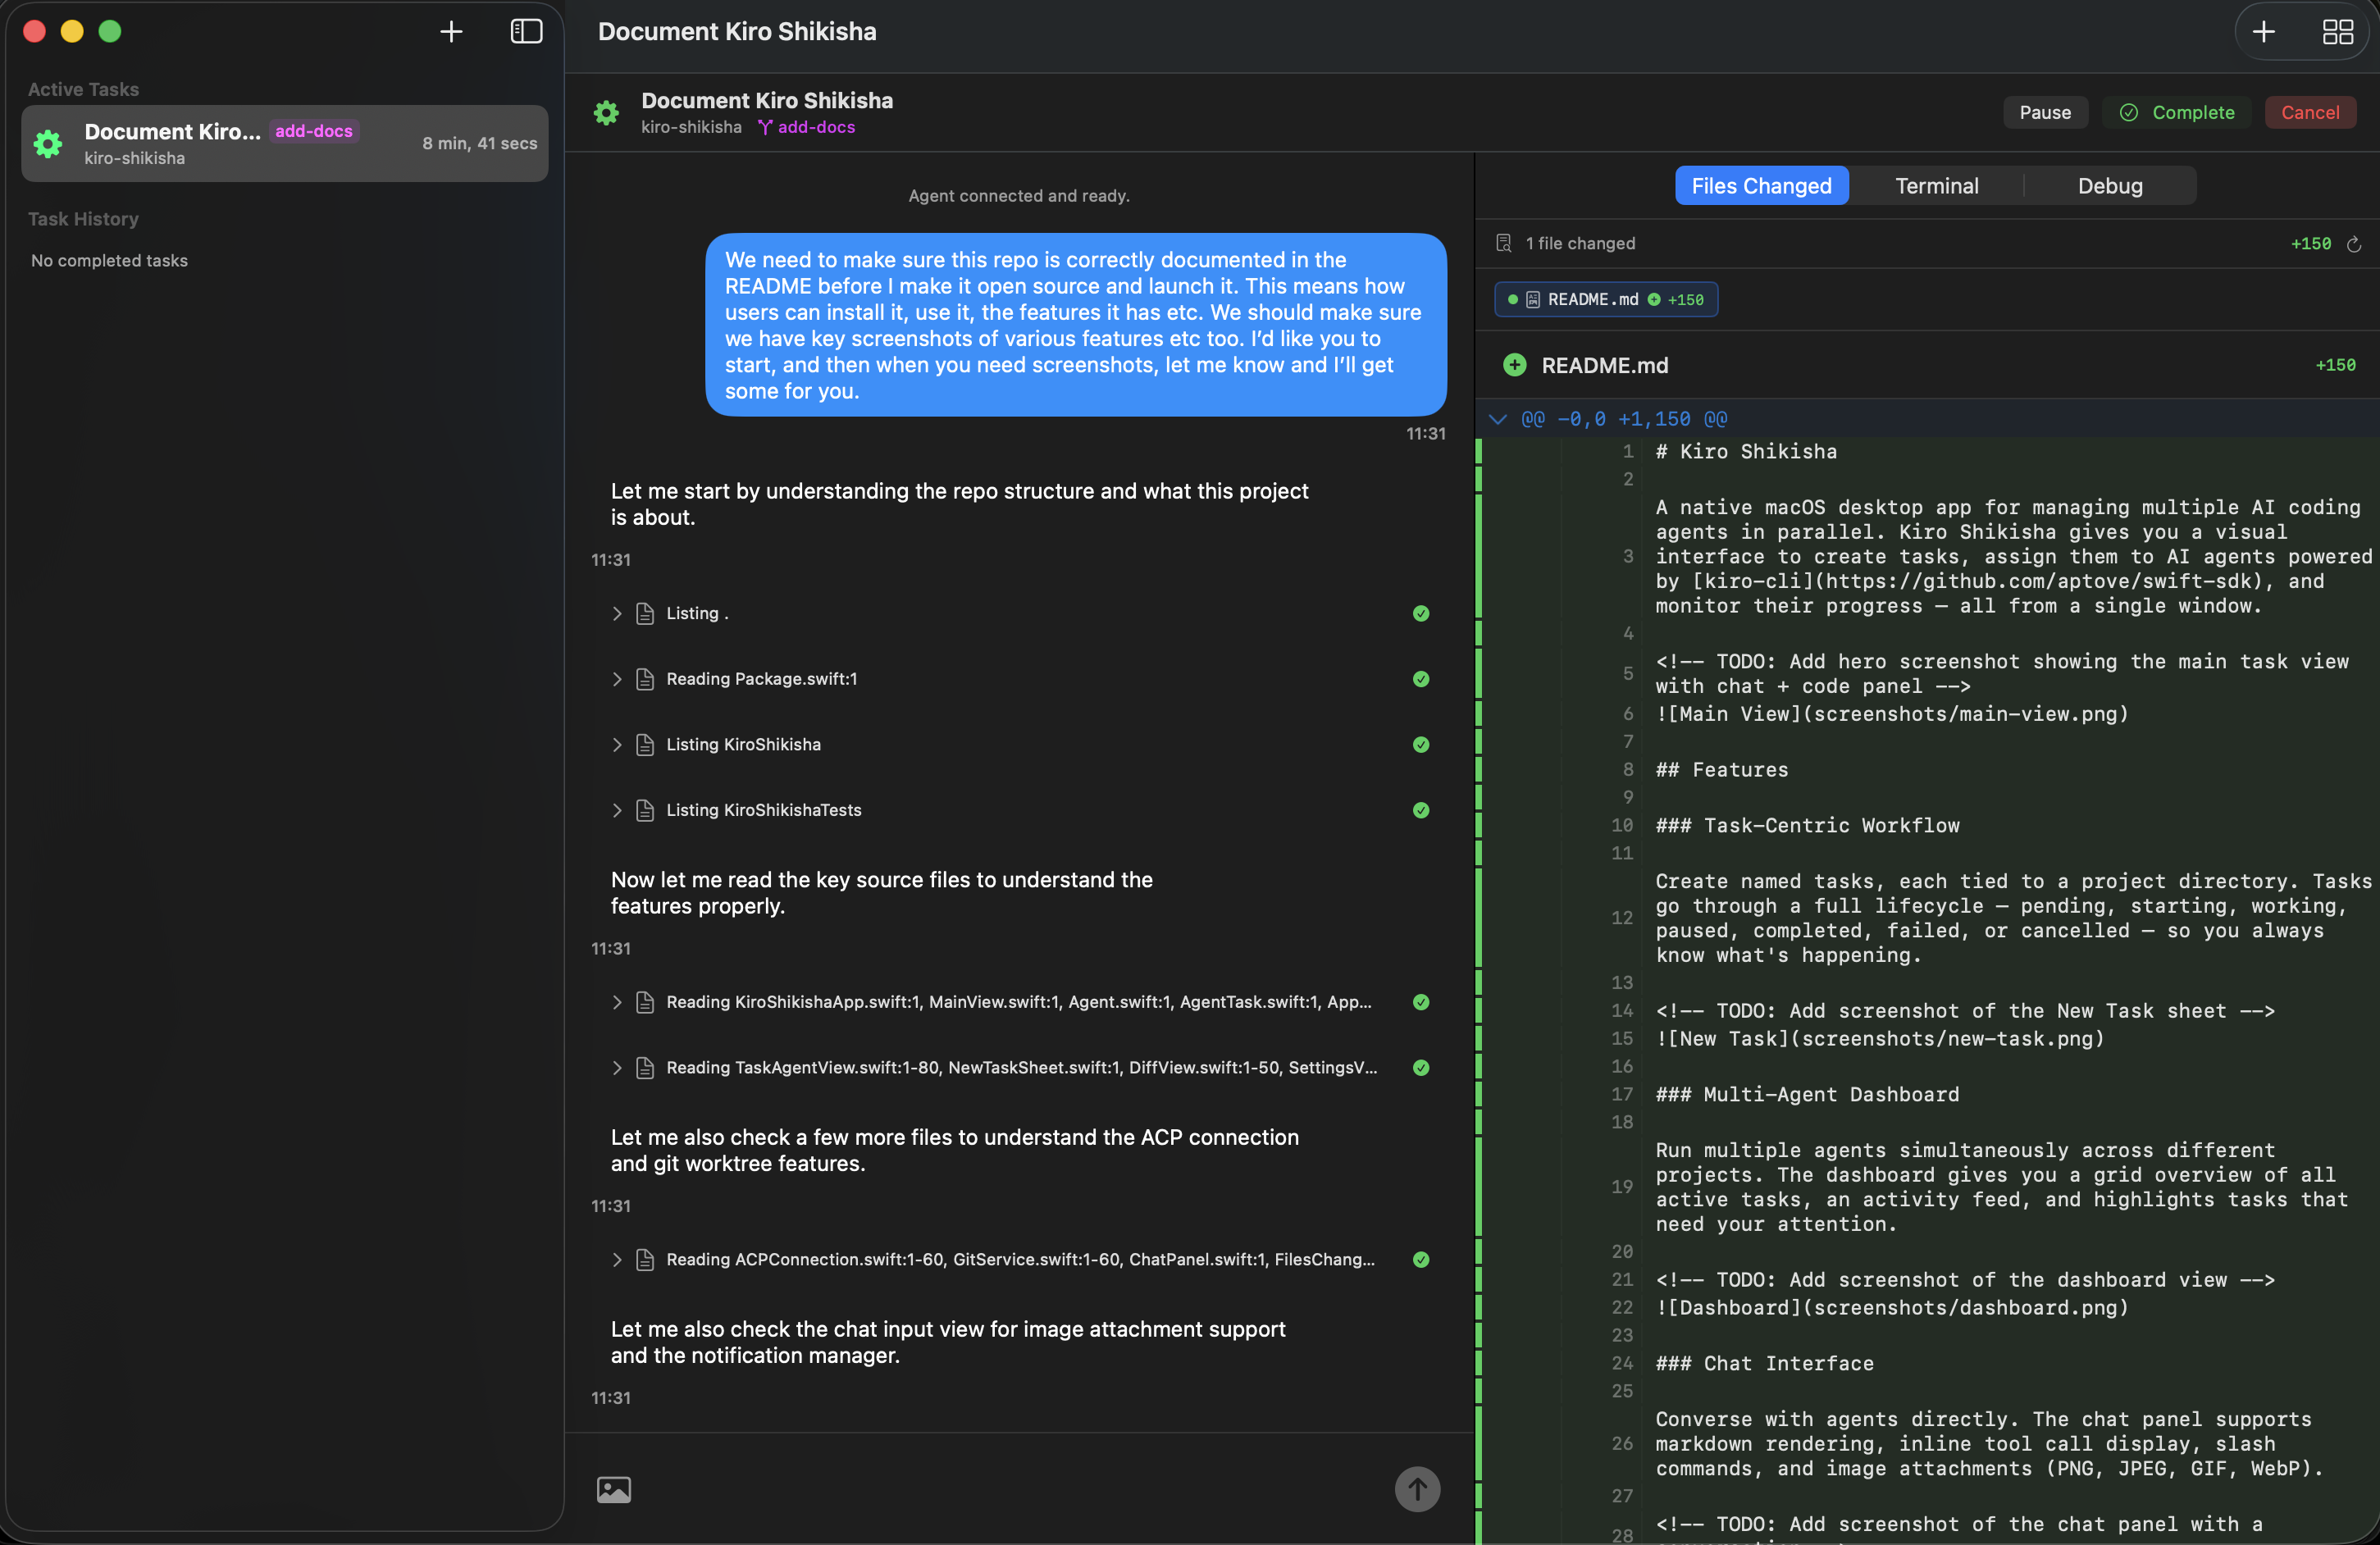2380x1545 pixels.
Task: Send message with the up-arrow button
Action: click(x=1417, y=1489)
